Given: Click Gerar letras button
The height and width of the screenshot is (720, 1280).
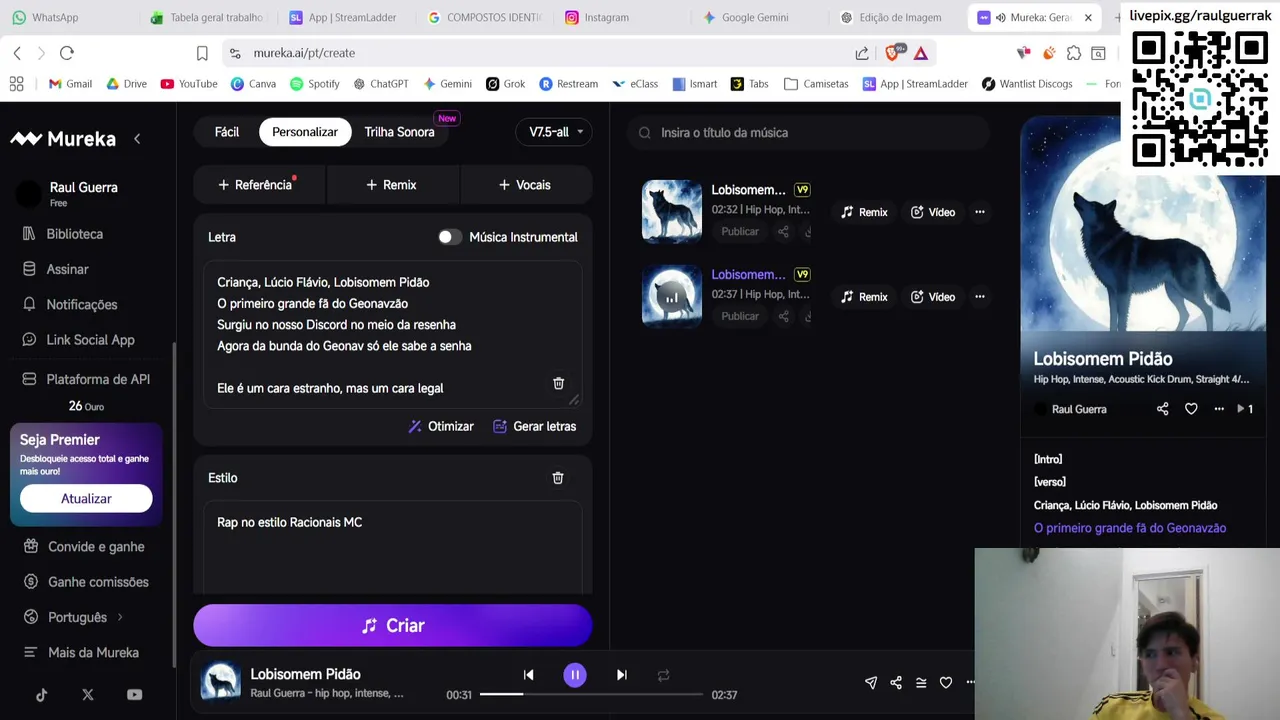Looking at the screenshot, I should coord(535,426).
